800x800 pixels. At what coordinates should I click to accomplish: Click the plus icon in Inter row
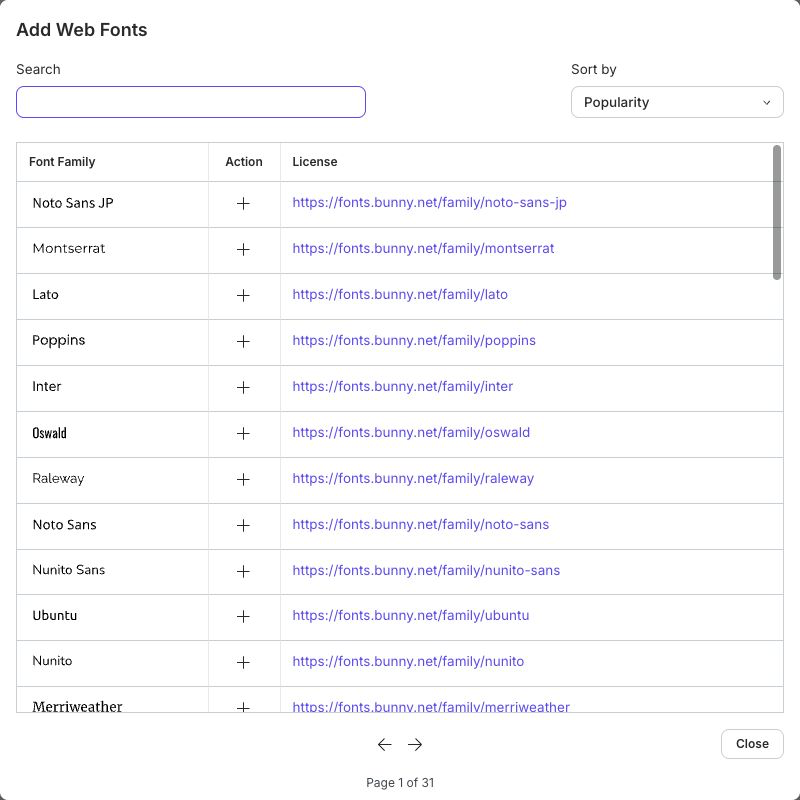click(243, 387)
